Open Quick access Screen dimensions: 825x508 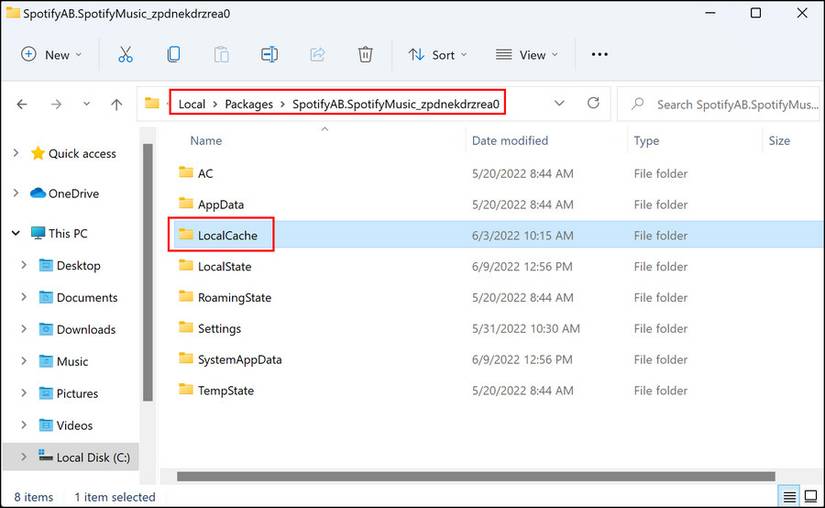82,154
